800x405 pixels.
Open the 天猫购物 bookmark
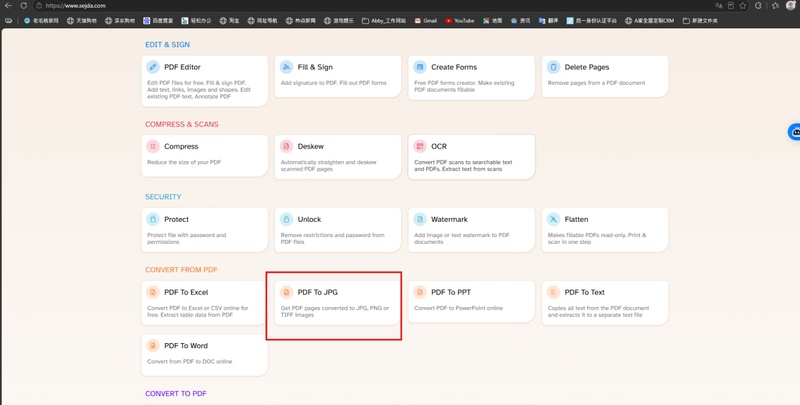point(81,21)
